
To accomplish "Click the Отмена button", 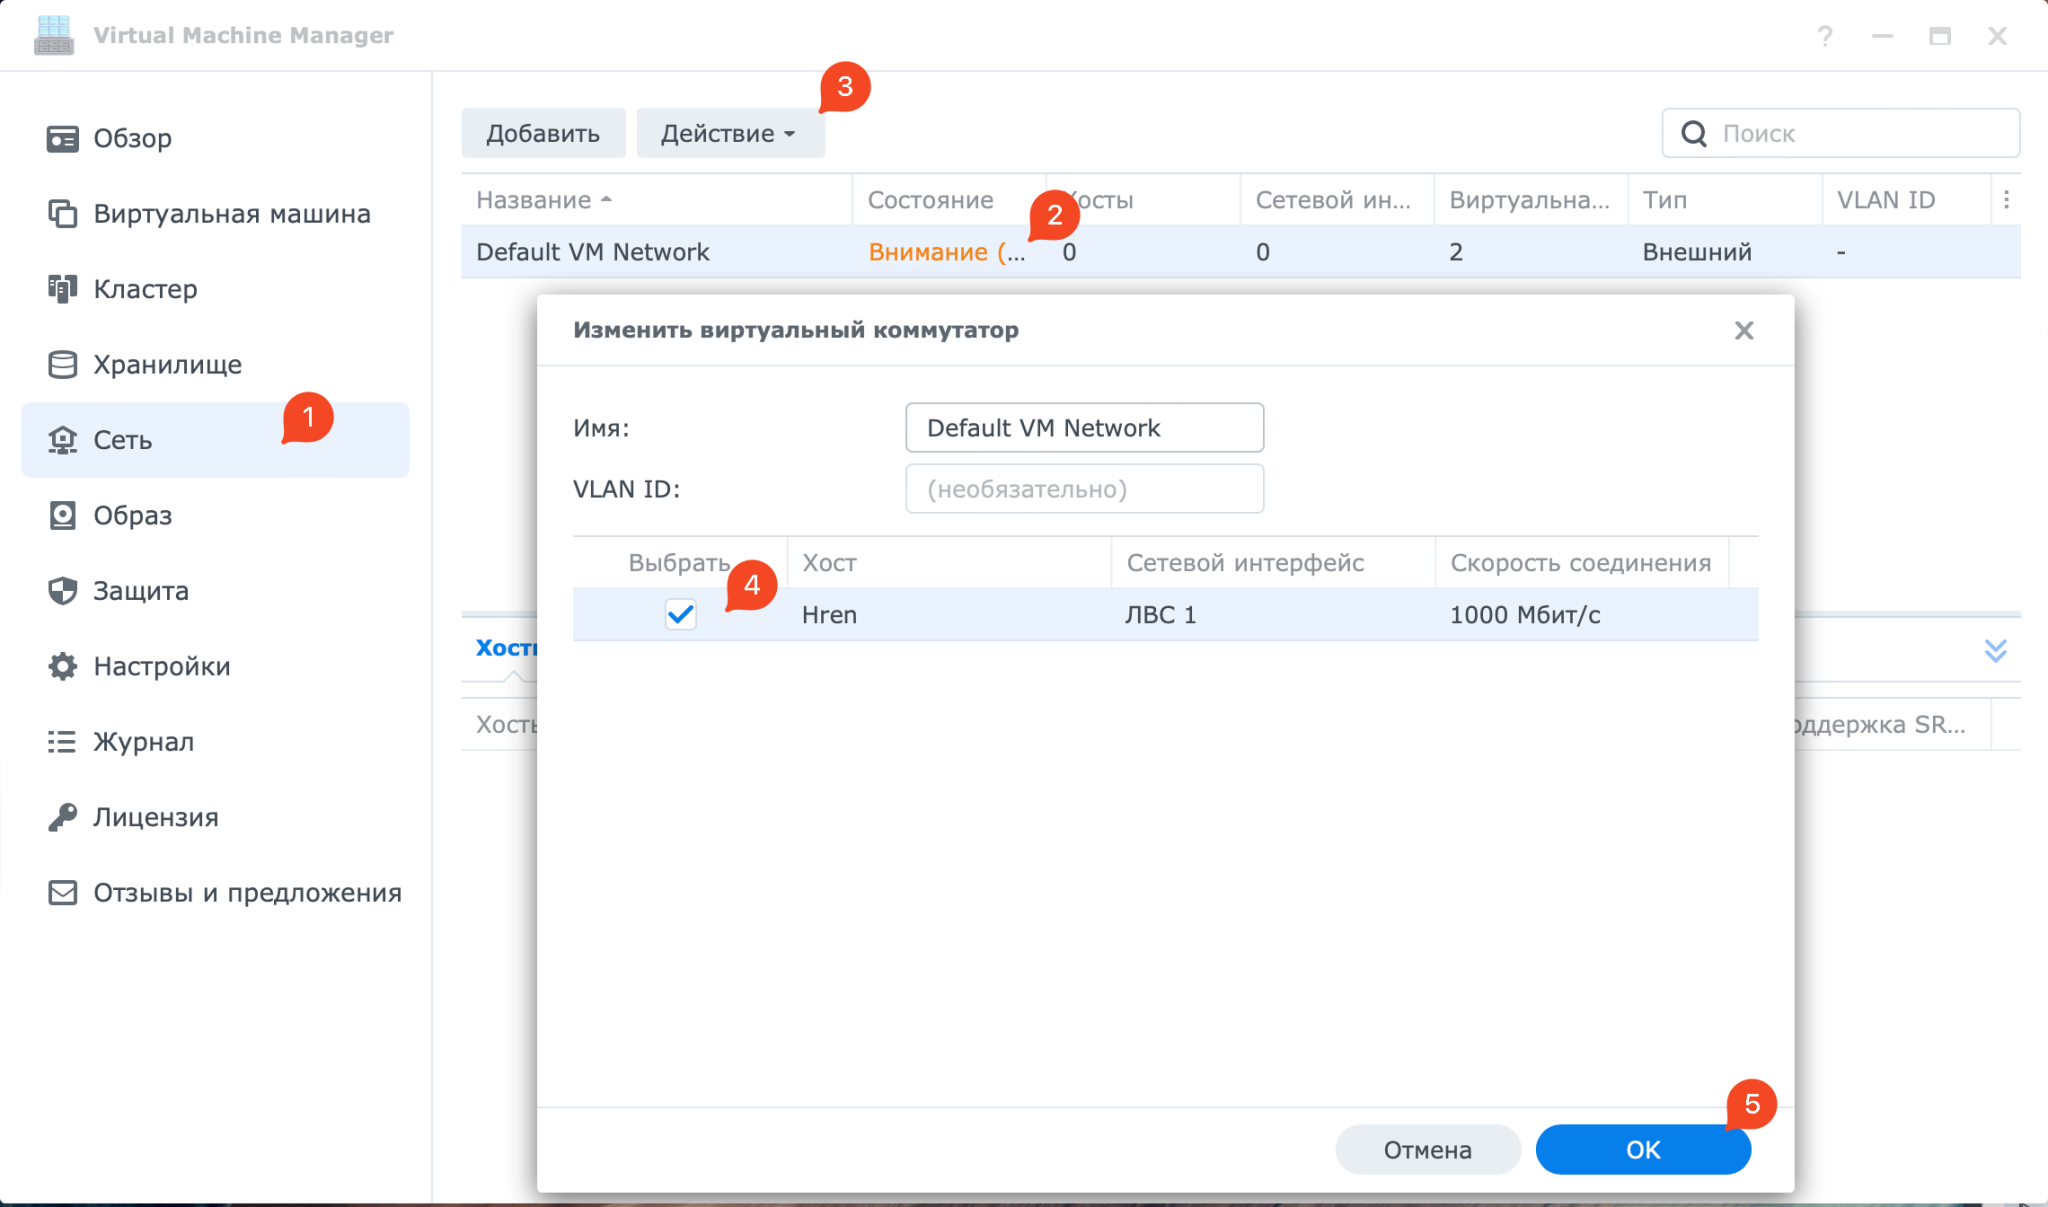I will point(1428,1150).
